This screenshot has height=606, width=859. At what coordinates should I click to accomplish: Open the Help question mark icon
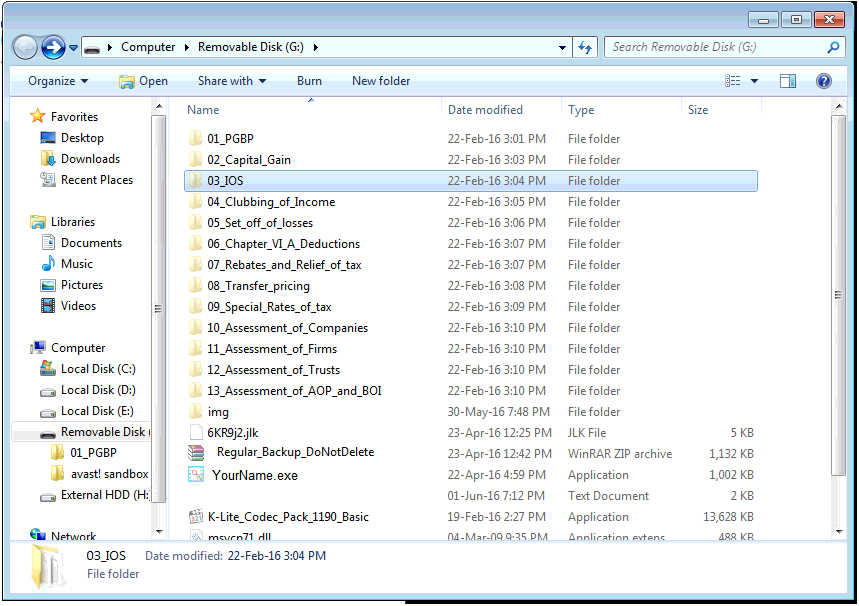pyautogui.click(x=824, y=81)
